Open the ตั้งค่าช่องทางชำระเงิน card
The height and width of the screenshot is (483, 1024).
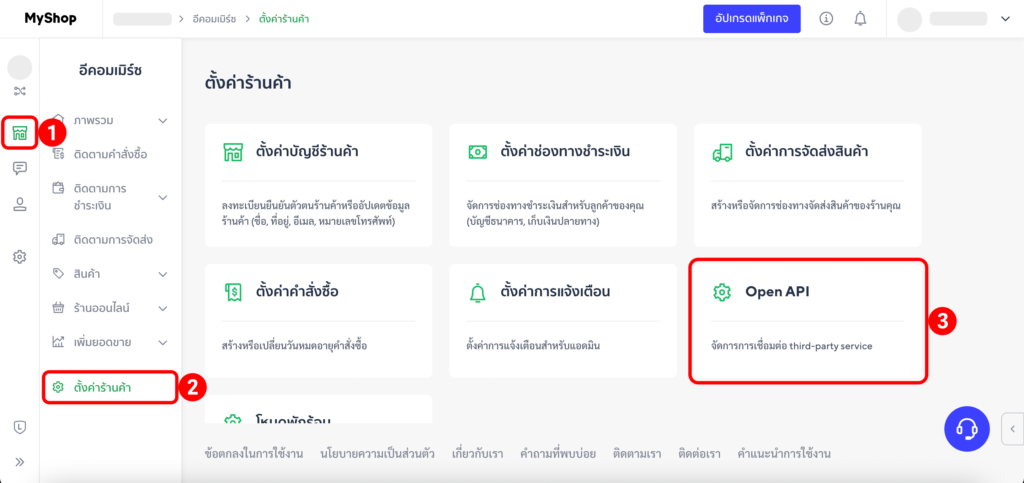[x=562, y=185]
